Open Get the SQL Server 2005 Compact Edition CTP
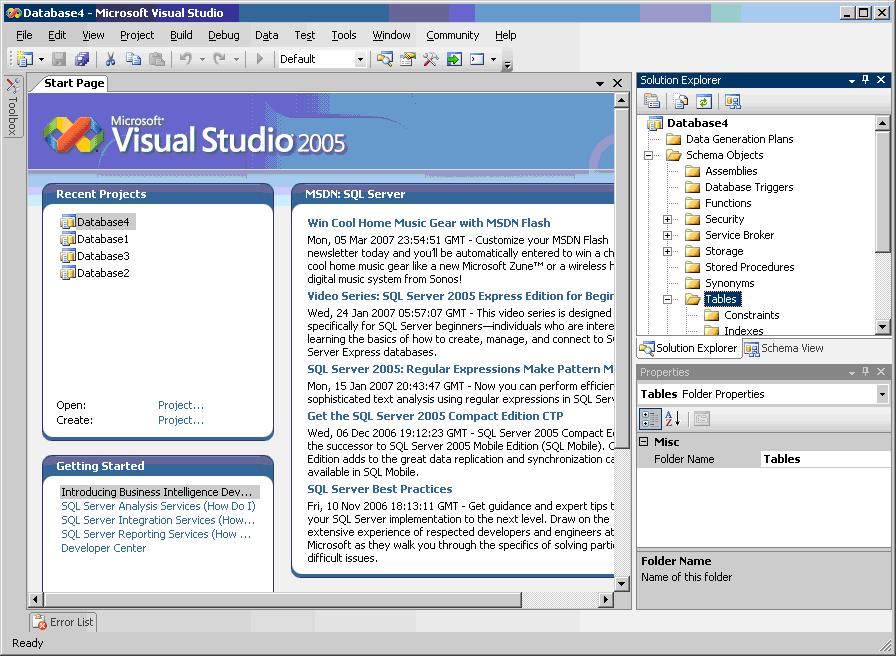This screenshot has width=896, height=656. coord(435,416)
